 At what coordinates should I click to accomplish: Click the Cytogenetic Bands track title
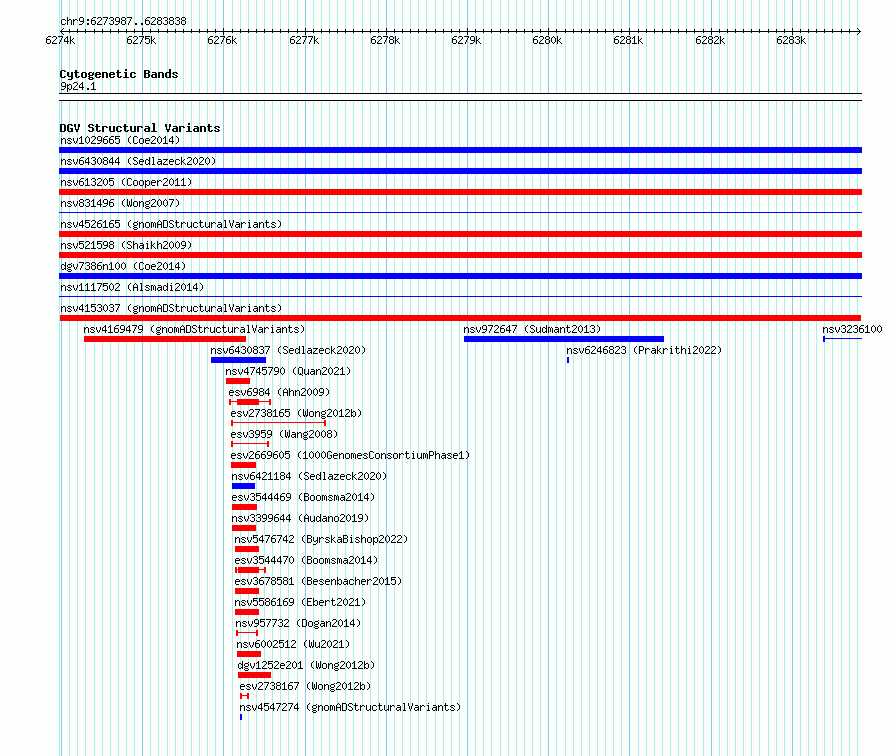(119, 74)
